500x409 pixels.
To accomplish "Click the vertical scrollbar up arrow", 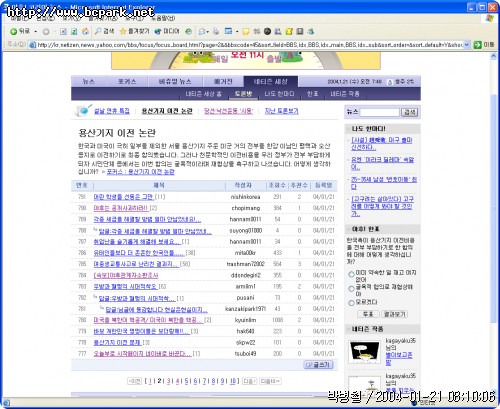I will pyautogui.click(x=494, y=57).
